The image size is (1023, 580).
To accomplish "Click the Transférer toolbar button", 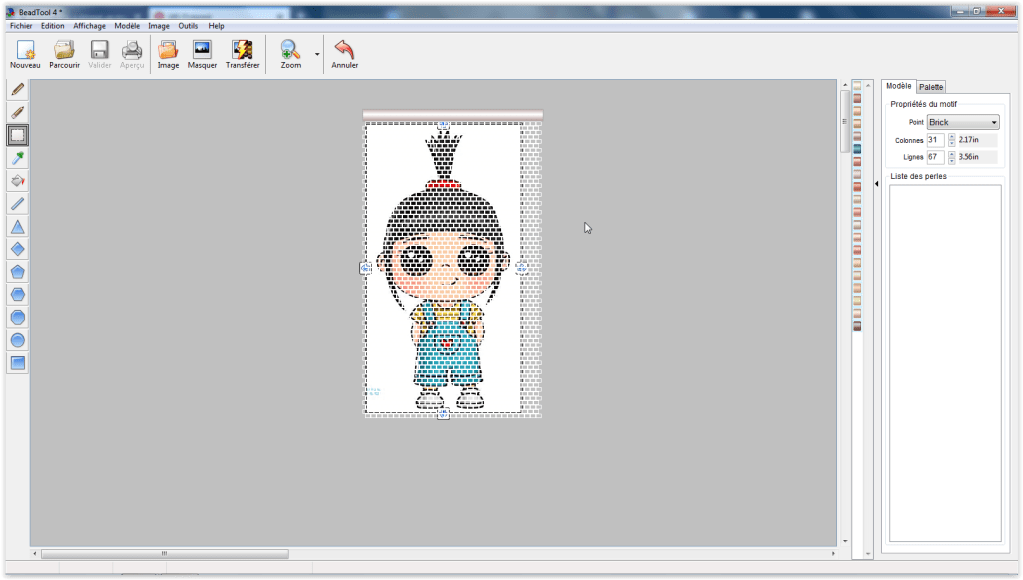I will pos(243,52).
